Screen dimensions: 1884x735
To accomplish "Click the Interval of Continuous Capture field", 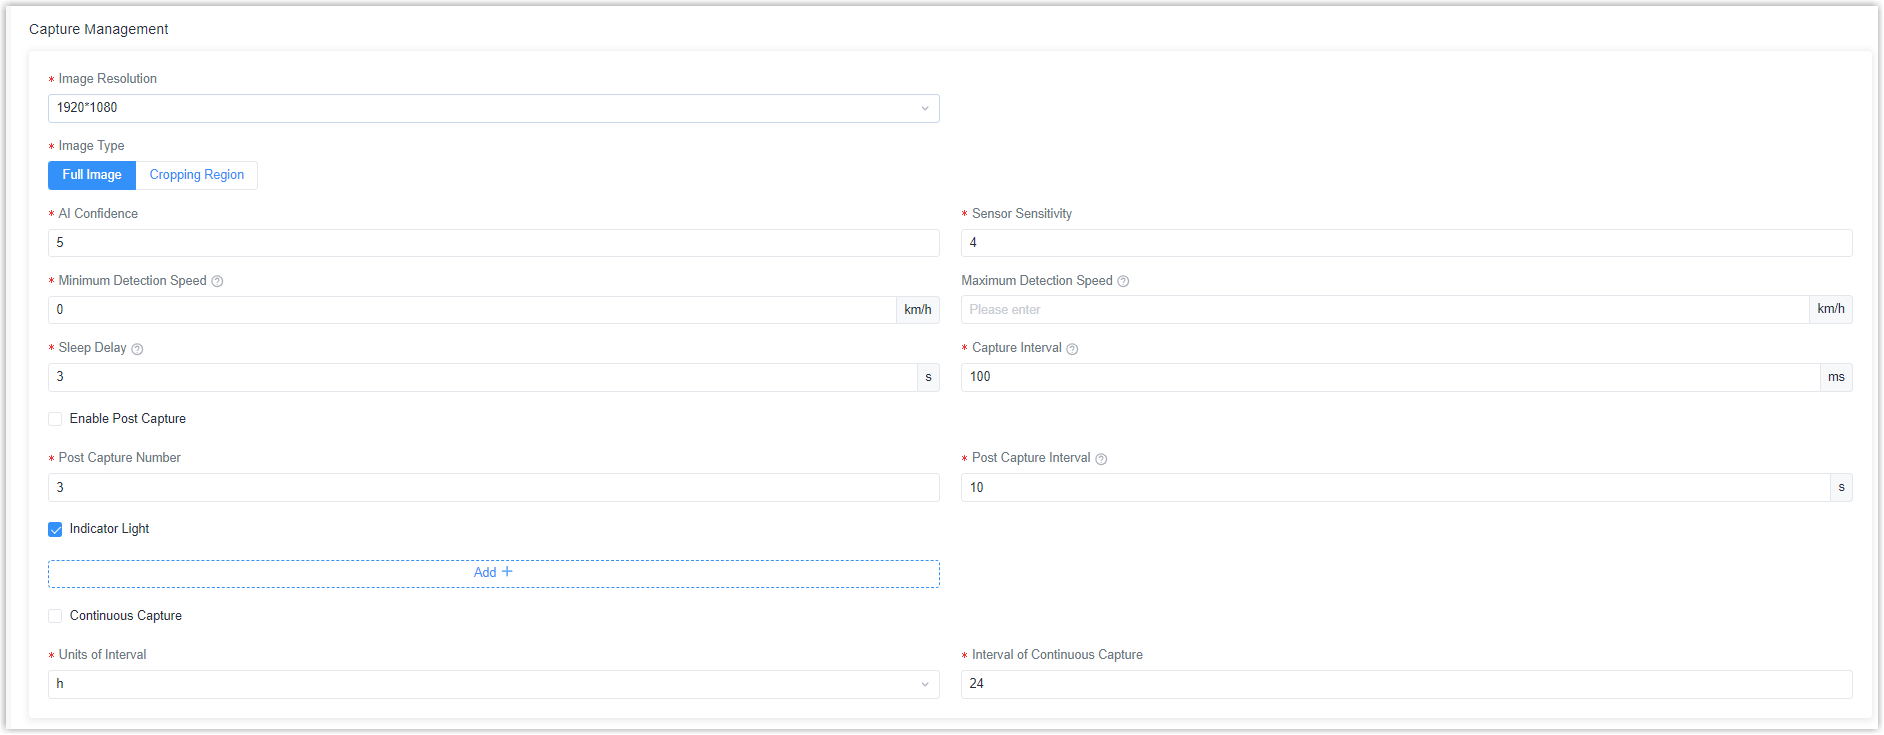I will tap(1406, 684).
